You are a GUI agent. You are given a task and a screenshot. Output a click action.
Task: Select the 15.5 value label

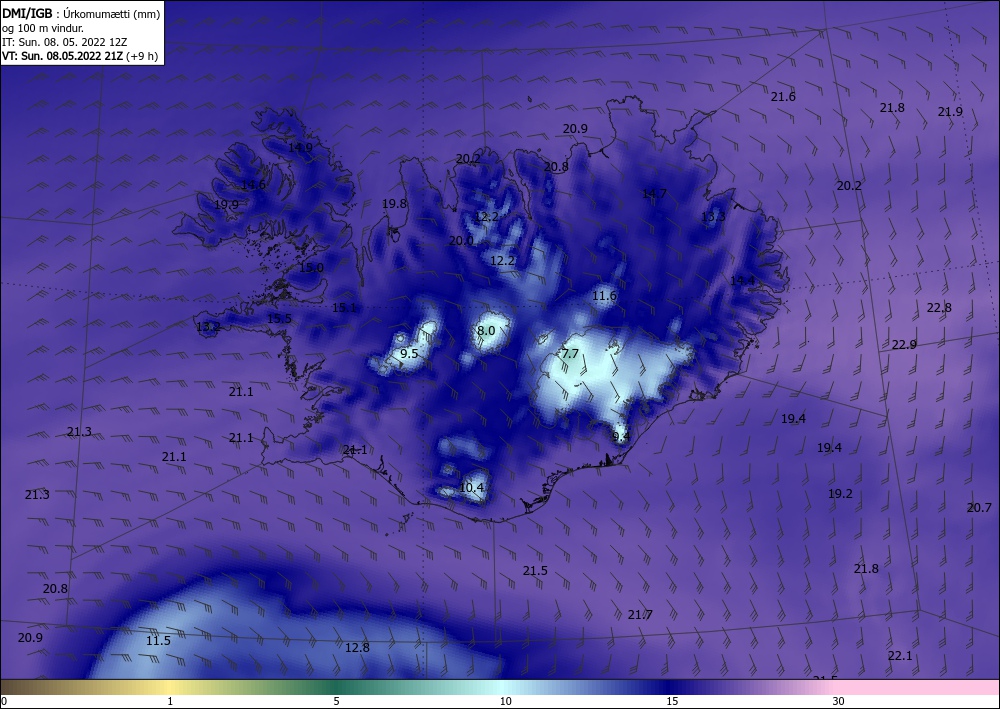tap(279, 319)
